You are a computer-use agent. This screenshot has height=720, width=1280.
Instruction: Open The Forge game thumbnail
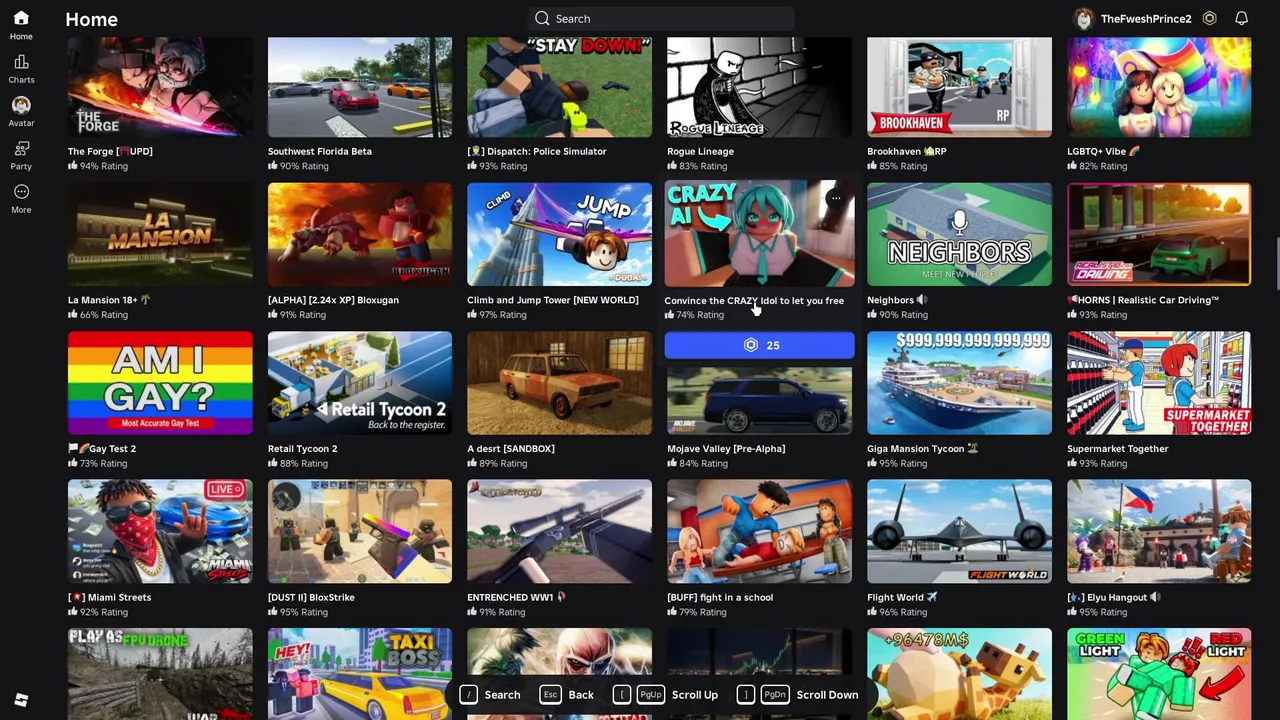point(160,87)
